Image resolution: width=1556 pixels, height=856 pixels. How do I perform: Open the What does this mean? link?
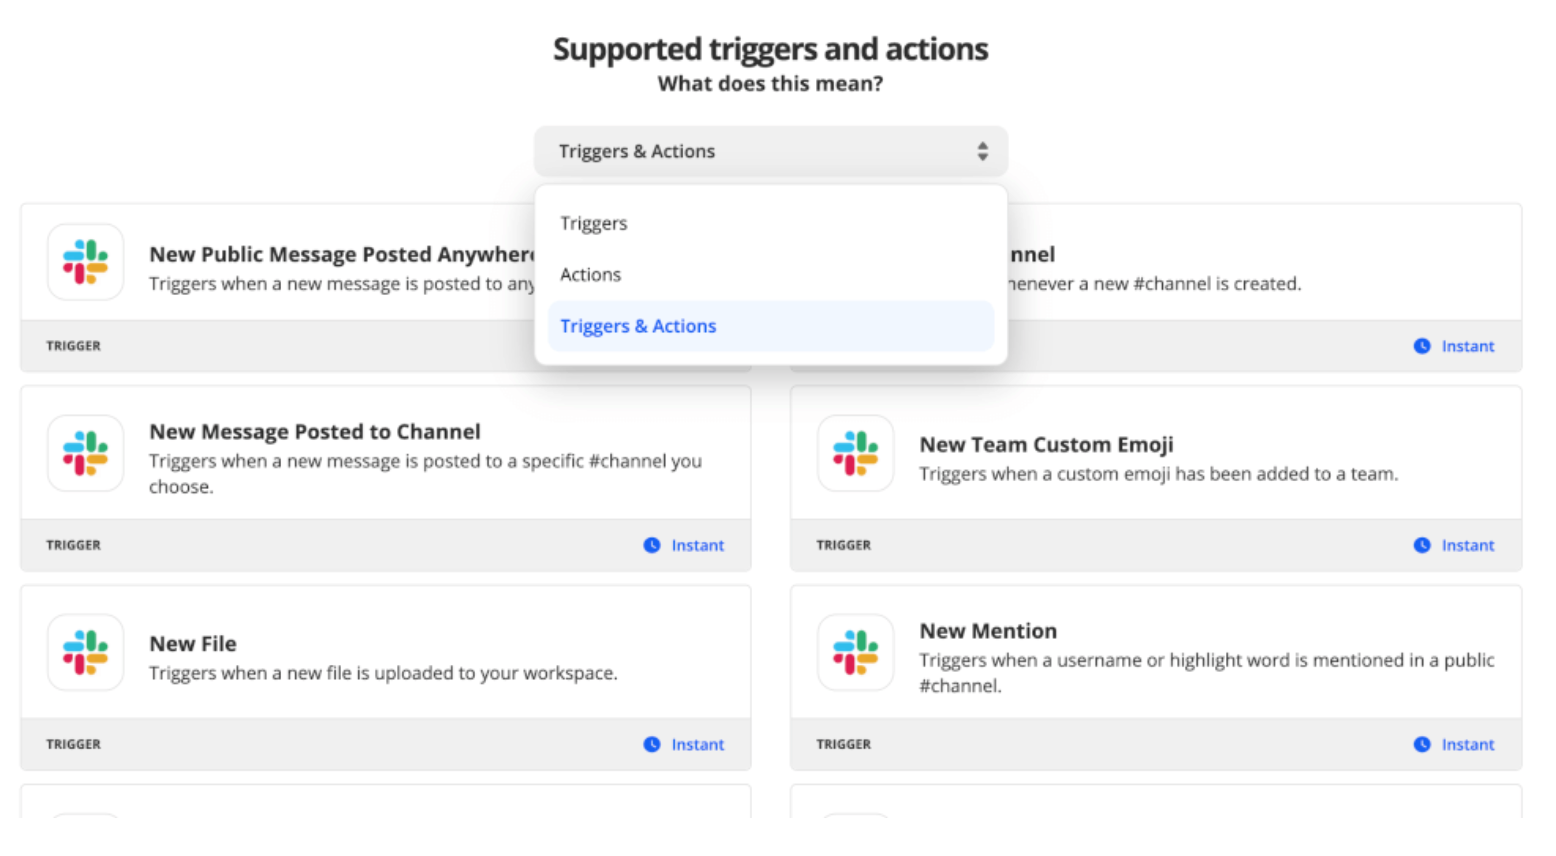[771, 84]
